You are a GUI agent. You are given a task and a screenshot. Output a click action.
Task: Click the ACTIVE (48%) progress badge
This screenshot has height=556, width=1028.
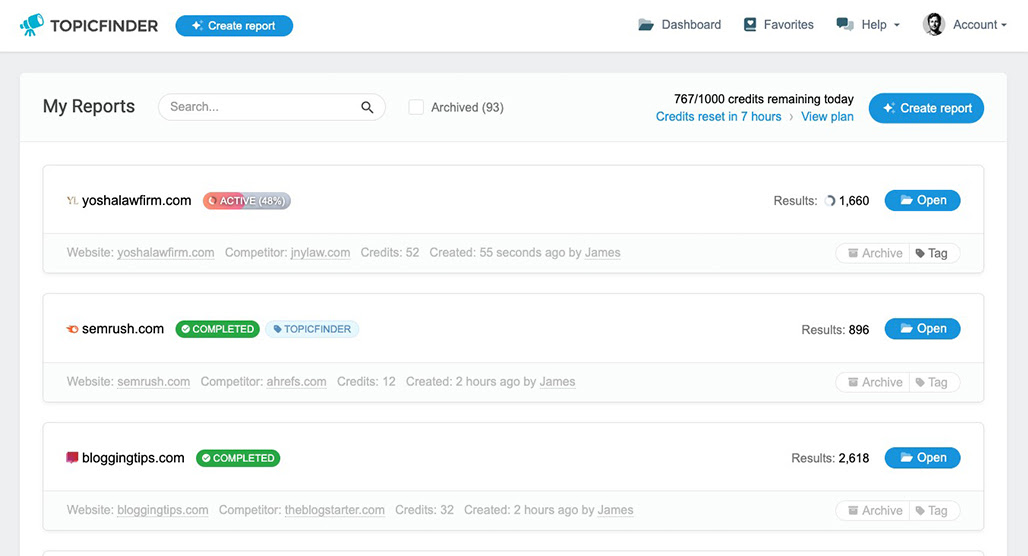247,201
